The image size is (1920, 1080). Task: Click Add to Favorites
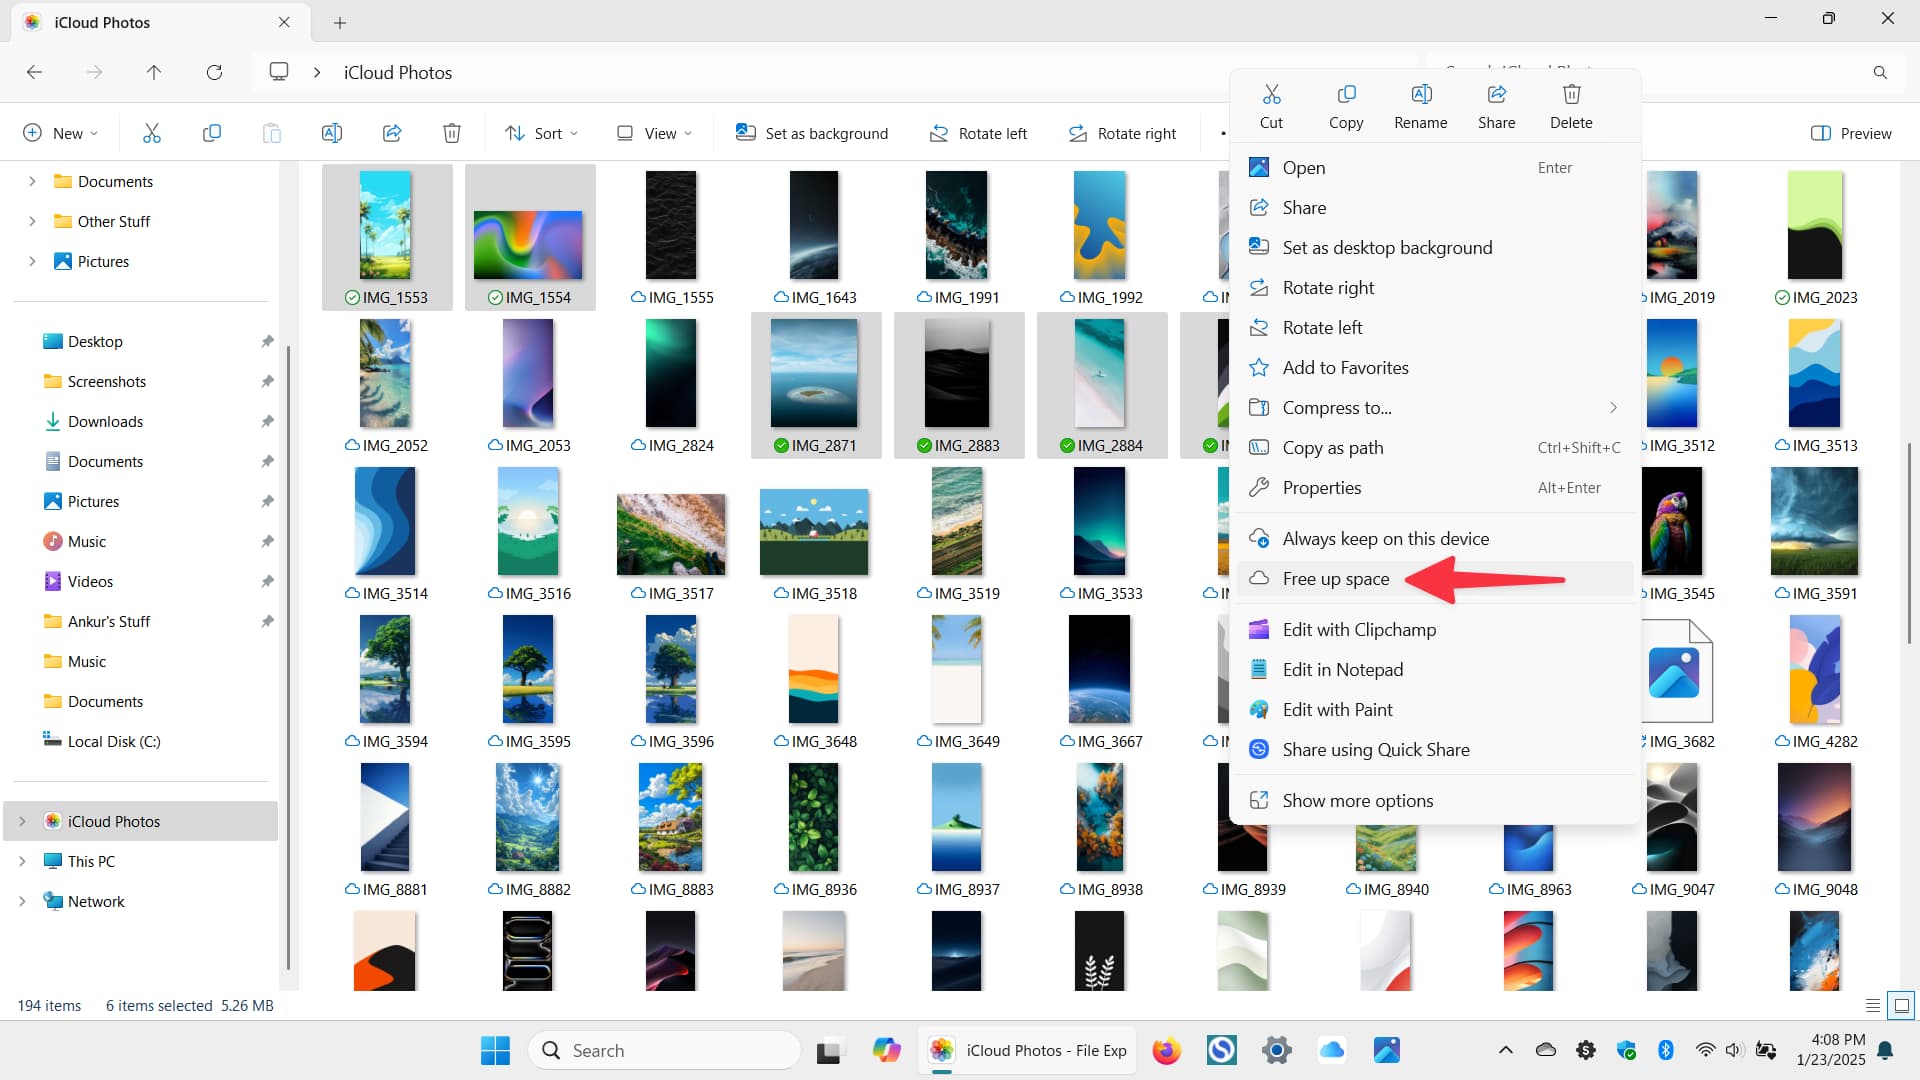point(1435,368)
